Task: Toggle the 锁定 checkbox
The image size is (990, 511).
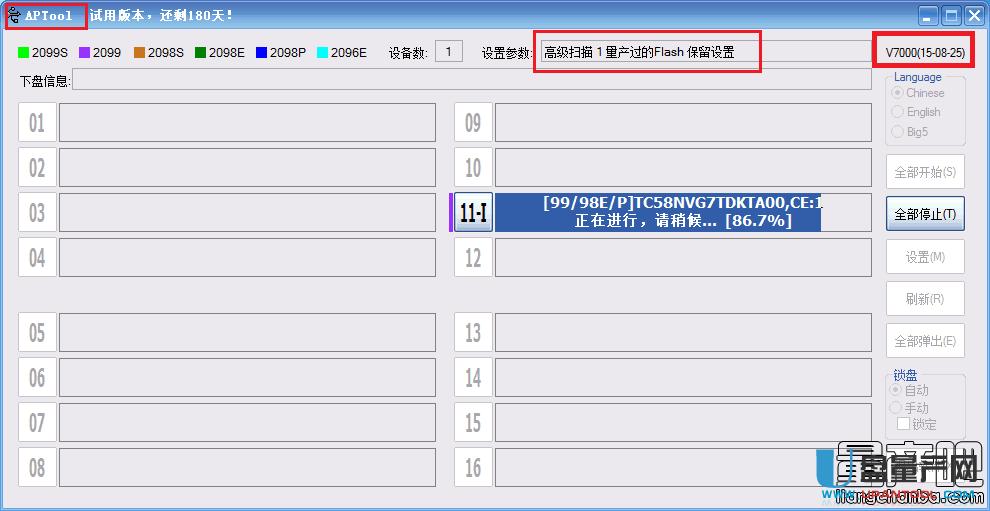Action: click(x=904, y=424)
